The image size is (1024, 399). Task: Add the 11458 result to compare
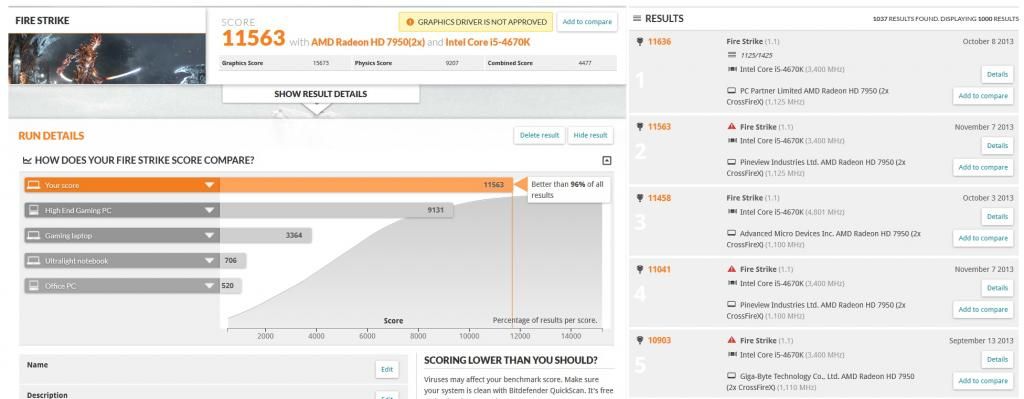(983, 238)
